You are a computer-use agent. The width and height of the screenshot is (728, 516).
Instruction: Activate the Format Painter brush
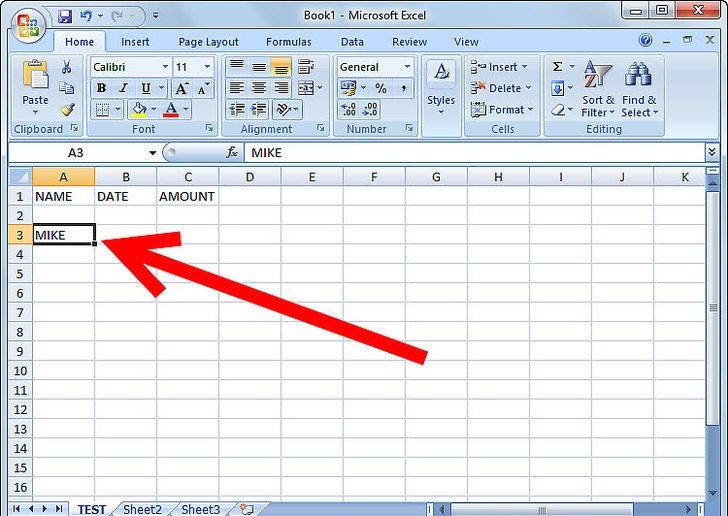click(67, 110)
